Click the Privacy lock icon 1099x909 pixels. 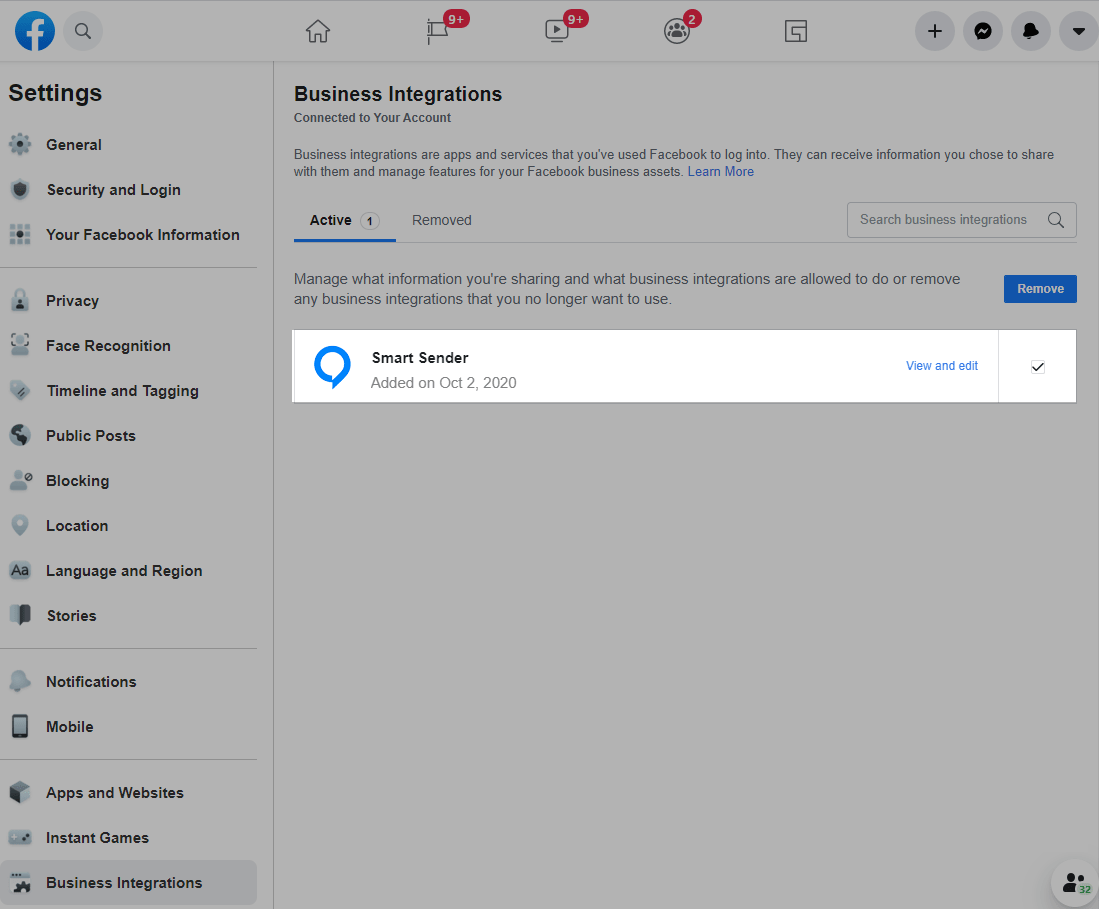click(x=20, y=300)
